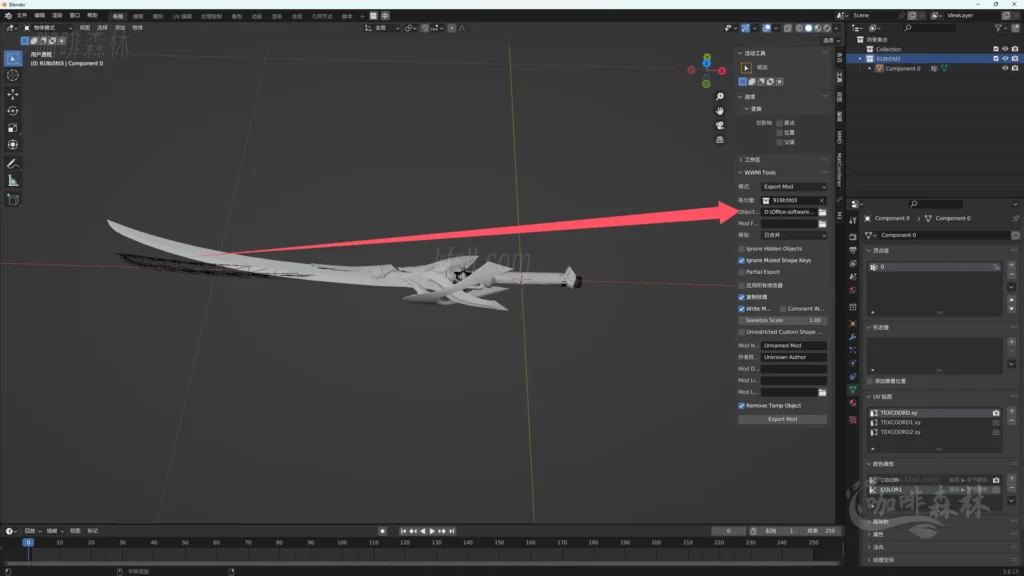Activate the 3D Cursor tool

tap(13, 75)
